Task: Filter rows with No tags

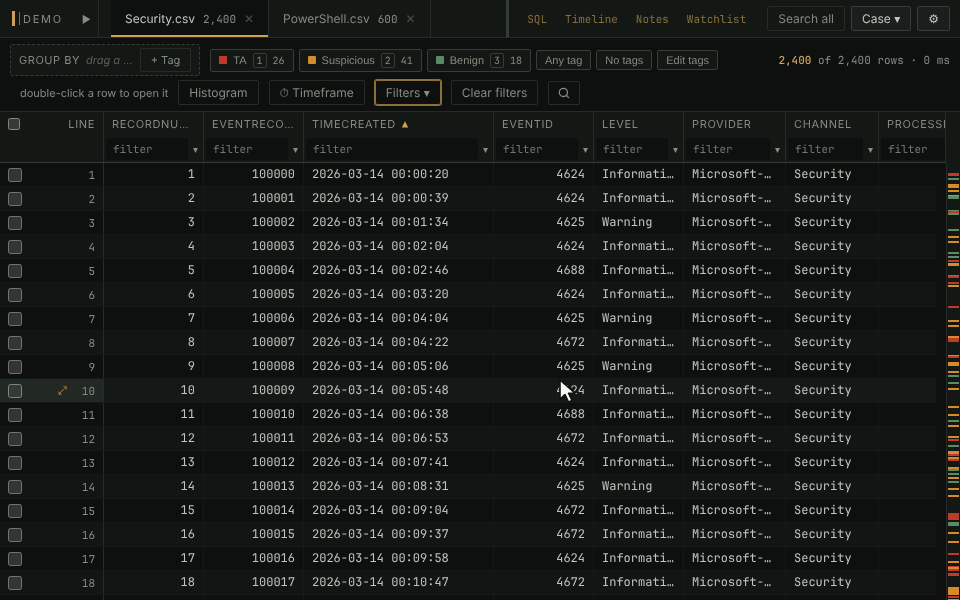Action: [x=624, y=60]
